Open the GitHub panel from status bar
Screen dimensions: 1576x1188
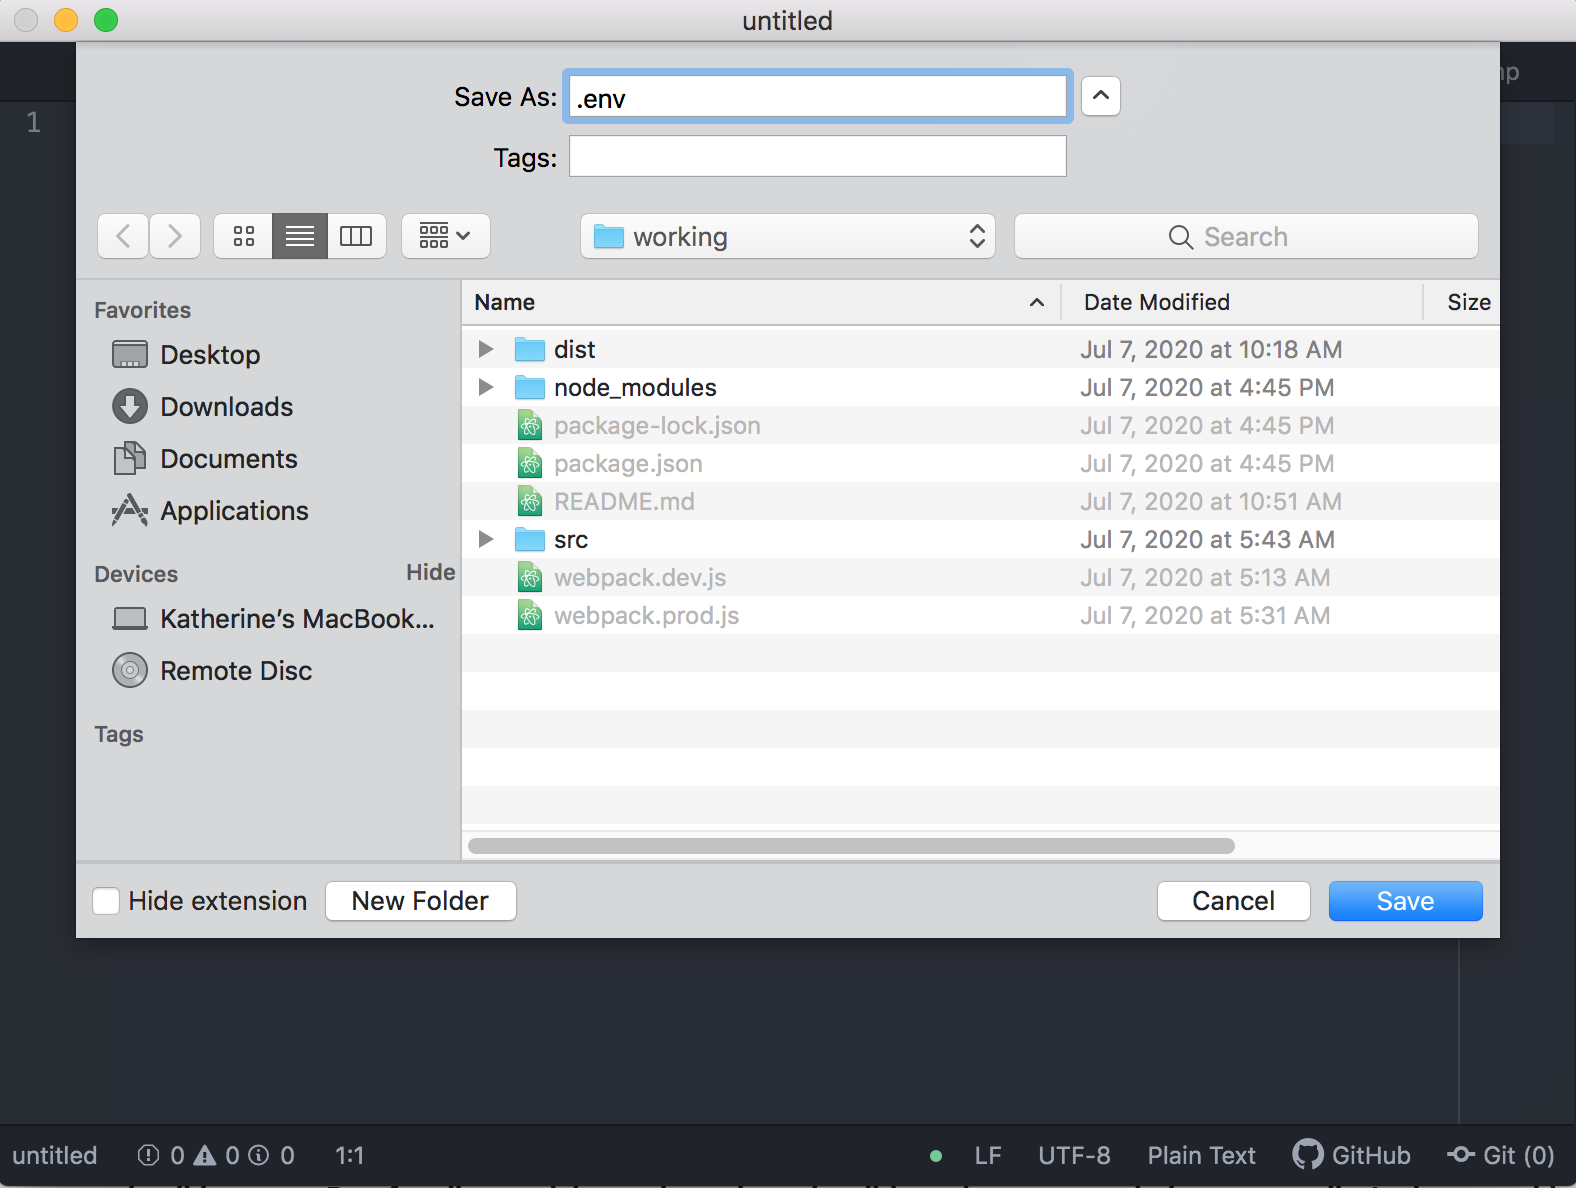1351,1156
